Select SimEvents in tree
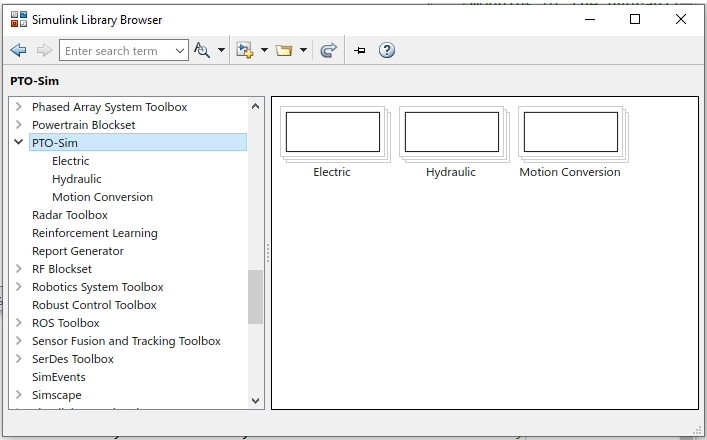The image size is (707, 440). coord(59,377)
